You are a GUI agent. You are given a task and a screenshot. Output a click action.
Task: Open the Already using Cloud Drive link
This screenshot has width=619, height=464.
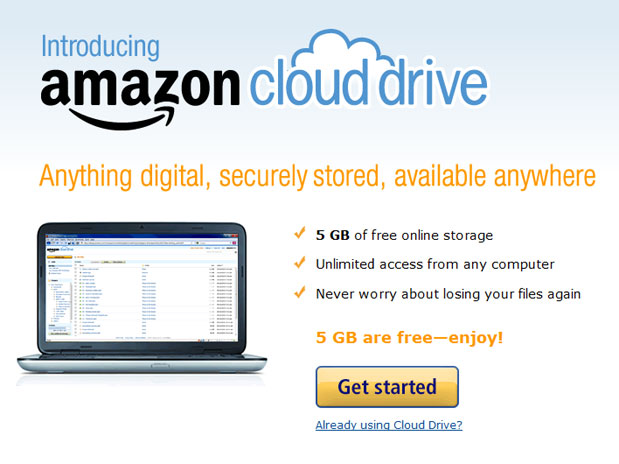point(389,425)
